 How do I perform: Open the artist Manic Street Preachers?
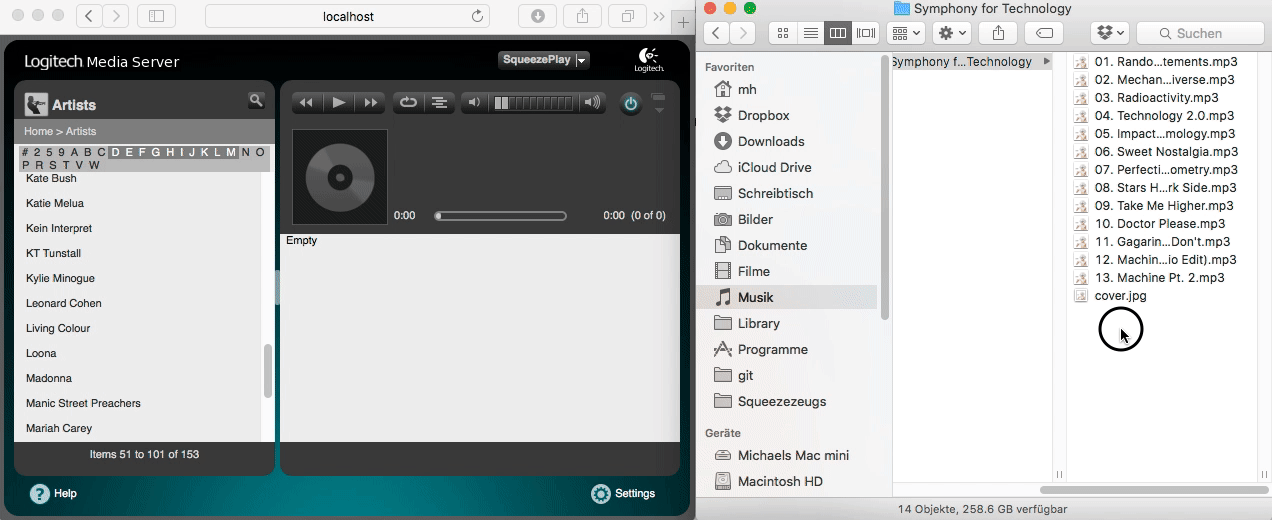click(83, 403)
